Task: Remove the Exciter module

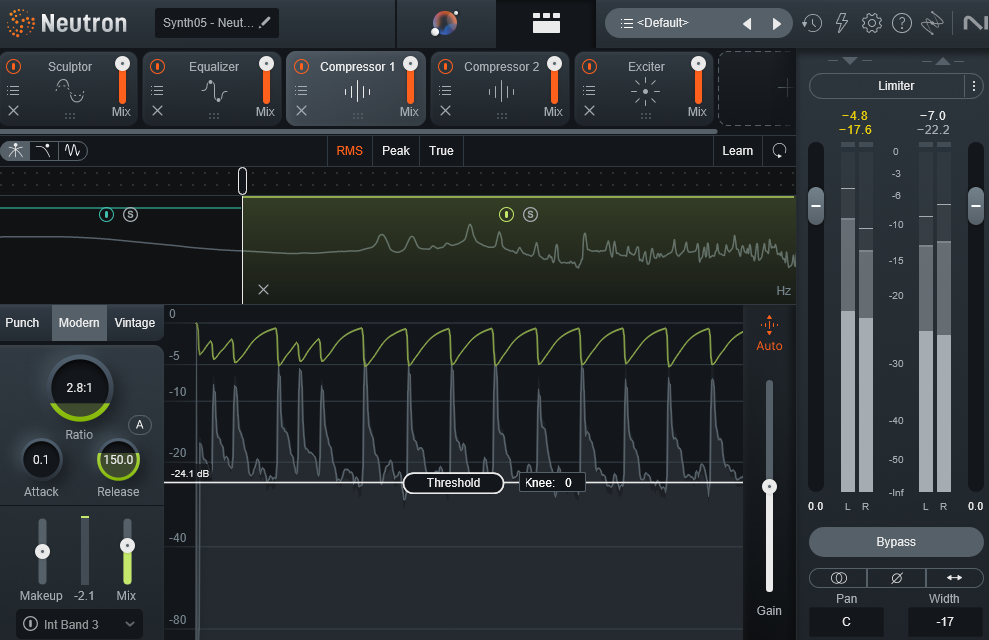Action: pyautogui.click(x=589, y=110)
